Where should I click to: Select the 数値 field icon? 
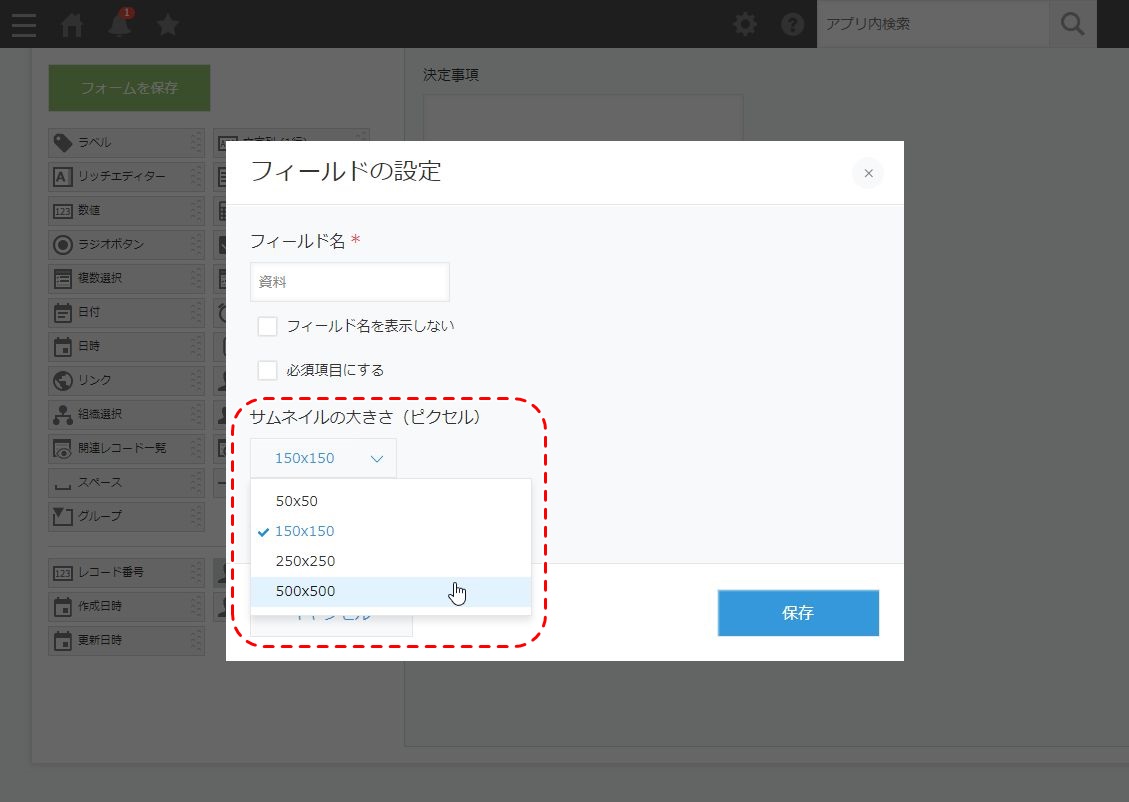click(x=63, y=211)
